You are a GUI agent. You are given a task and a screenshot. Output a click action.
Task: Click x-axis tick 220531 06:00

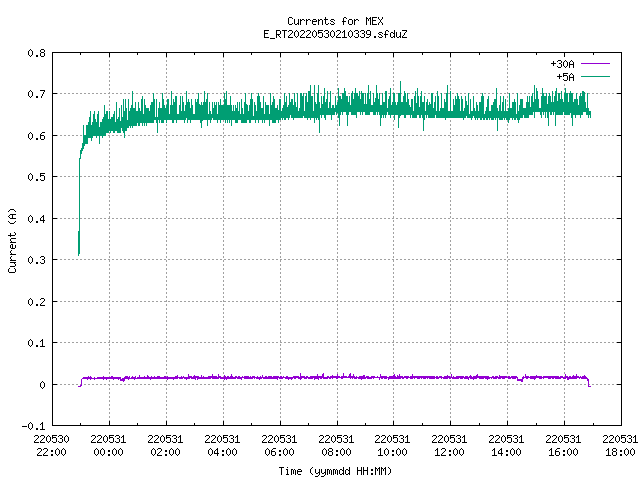(x=279, y=445)
